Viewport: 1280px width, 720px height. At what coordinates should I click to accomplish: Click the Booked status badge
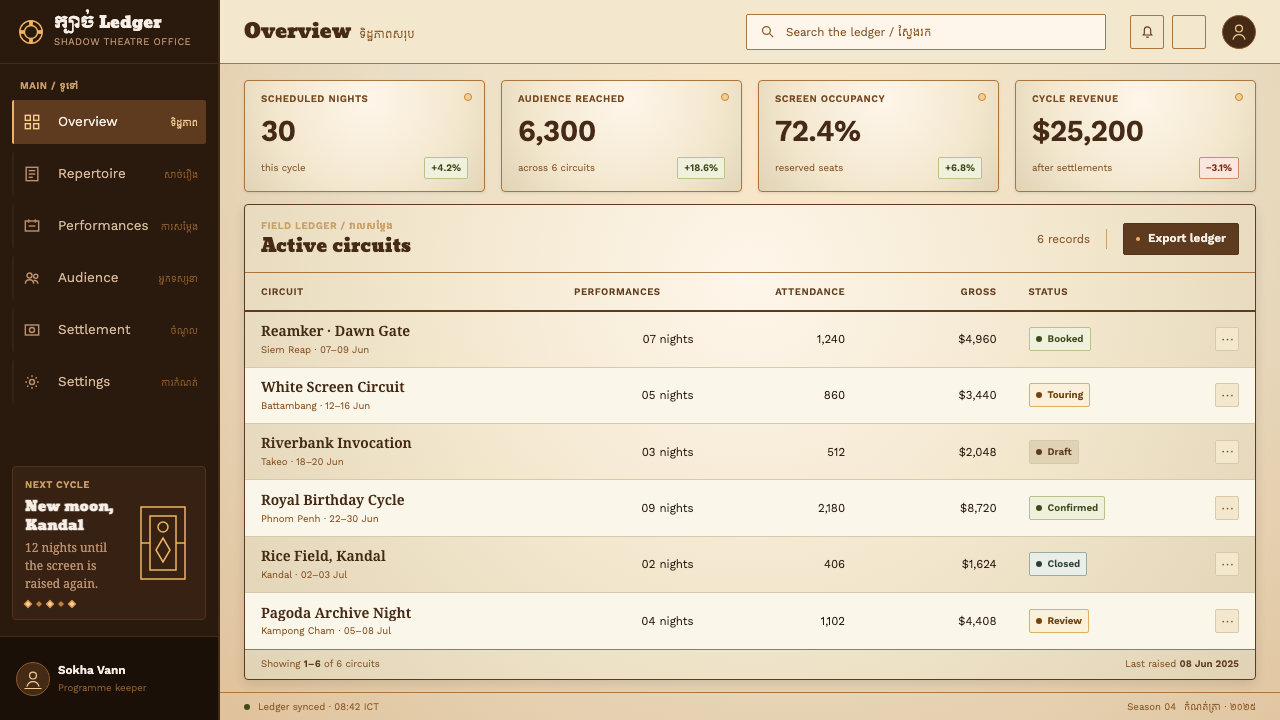tap(1060, 339)
